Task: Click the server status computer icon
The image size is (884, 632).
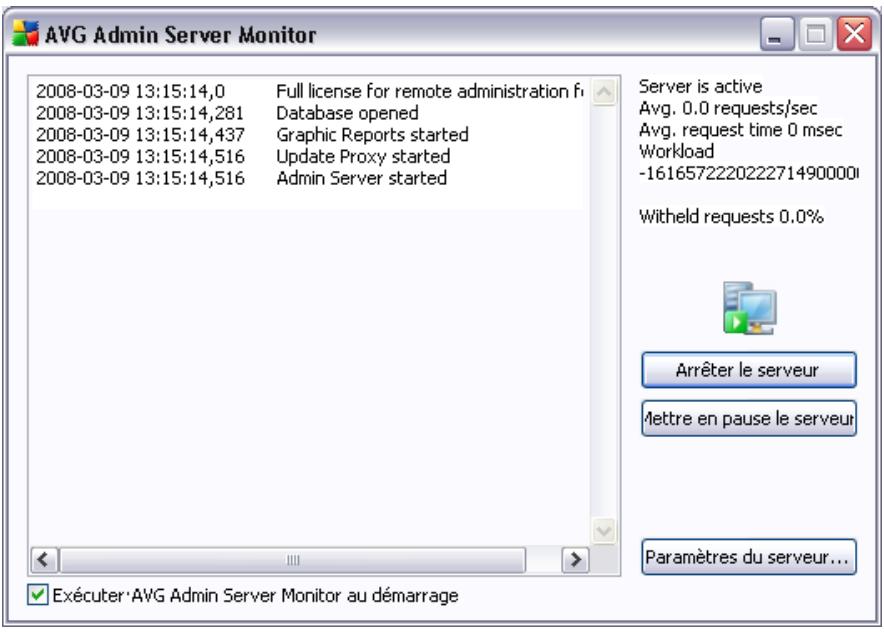Action: (x=749, y=308)
